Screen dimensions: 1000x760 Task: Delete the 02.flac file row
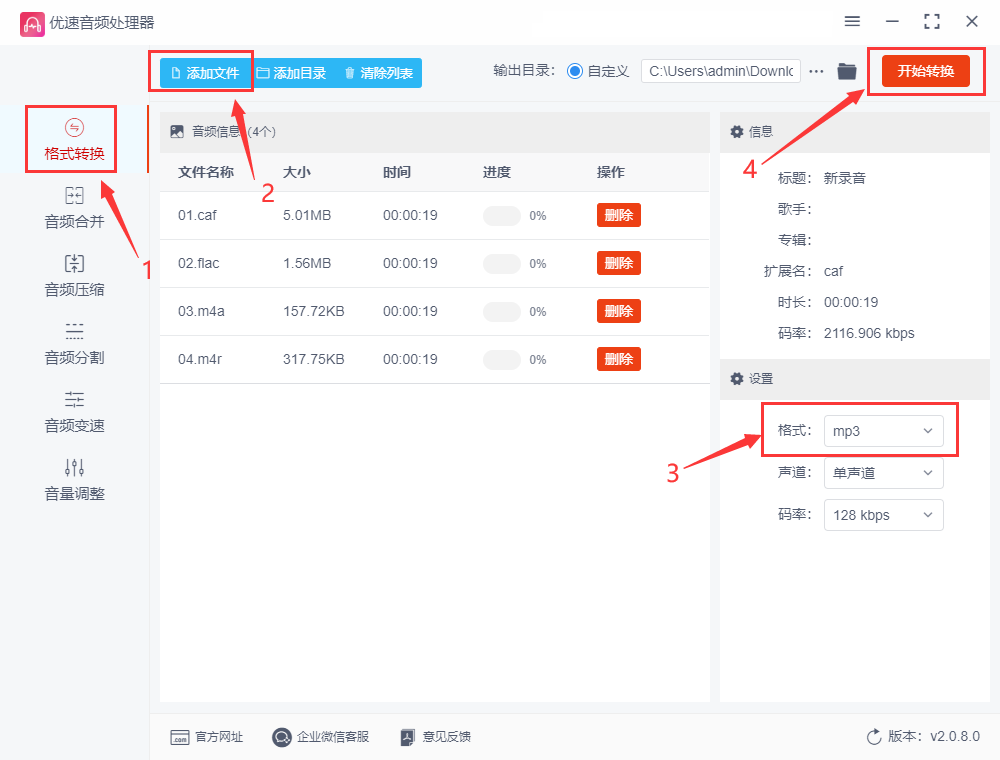pos(619,263)
